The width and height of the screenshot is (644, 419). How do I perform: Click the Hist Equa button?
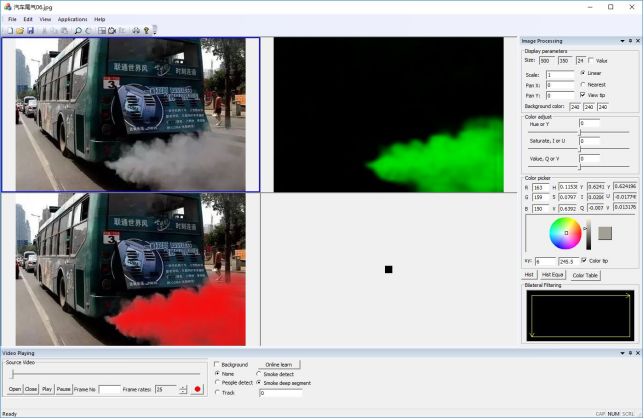point(552,275)
